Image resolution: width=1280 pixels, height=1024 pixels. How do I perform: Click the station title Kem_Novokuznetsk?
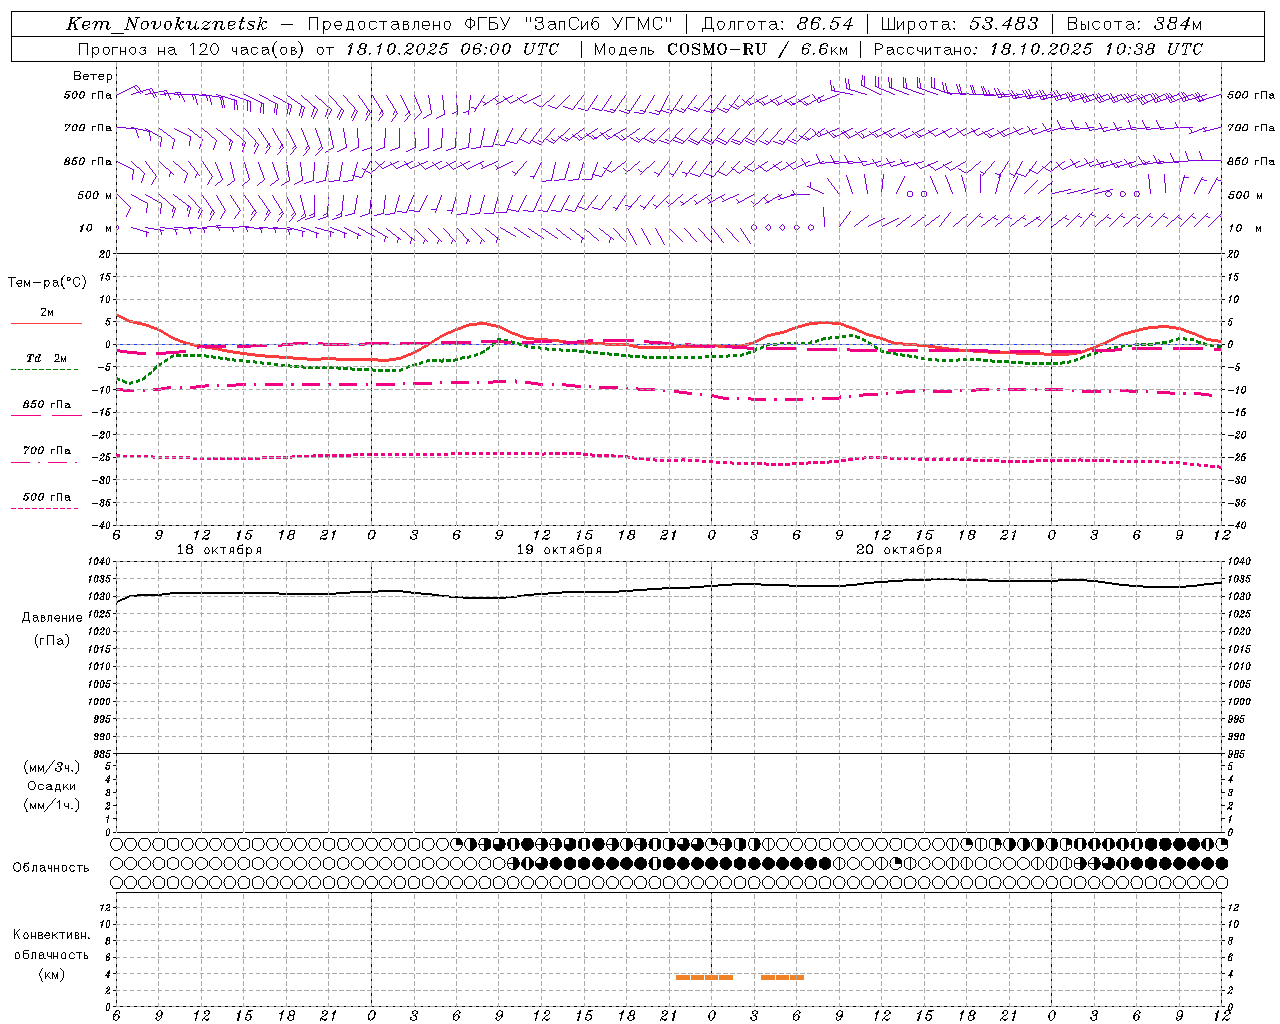point(167,24)
